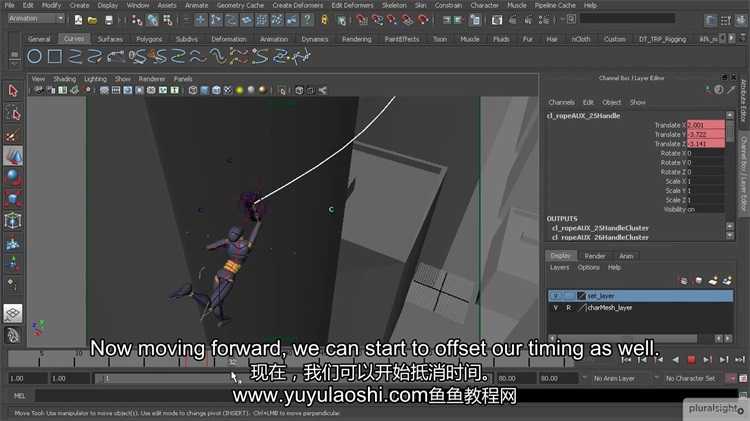Toggle visibility V of set_layer
This screenshot has width=750, height=421.
(556, 296)
